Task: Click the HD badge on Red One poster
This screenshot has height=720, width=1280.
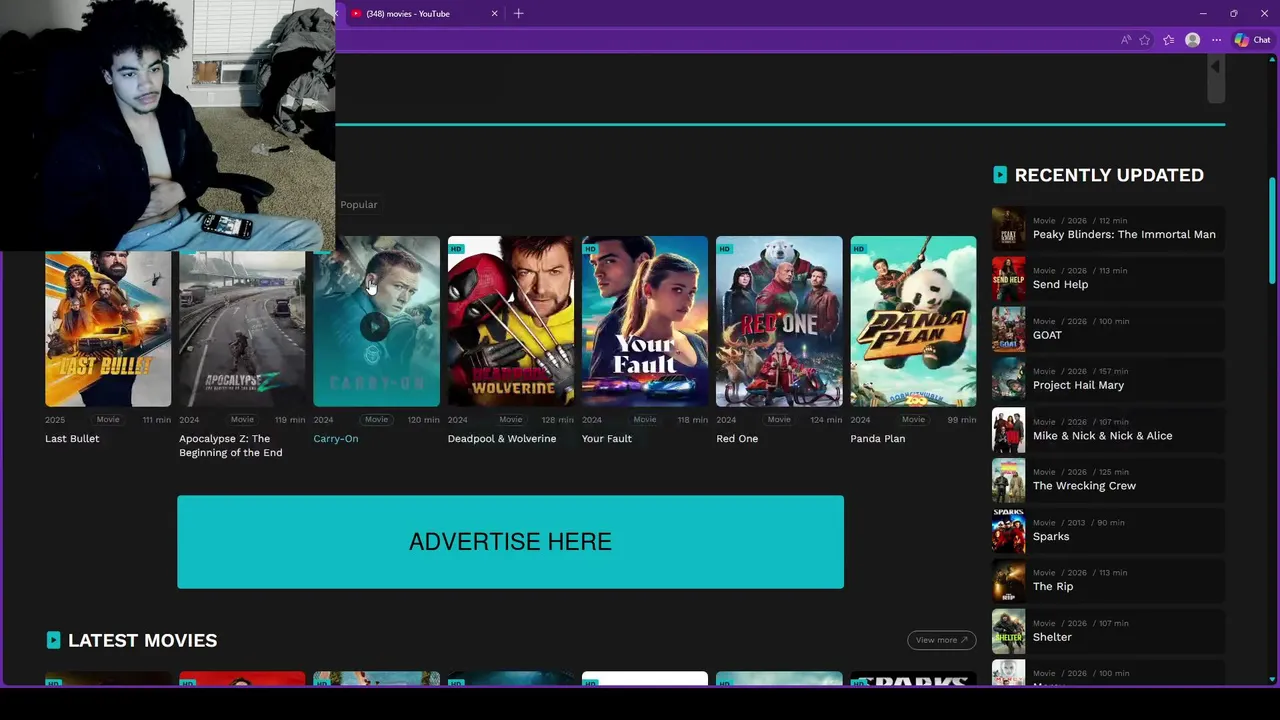Action: [724, 249]
